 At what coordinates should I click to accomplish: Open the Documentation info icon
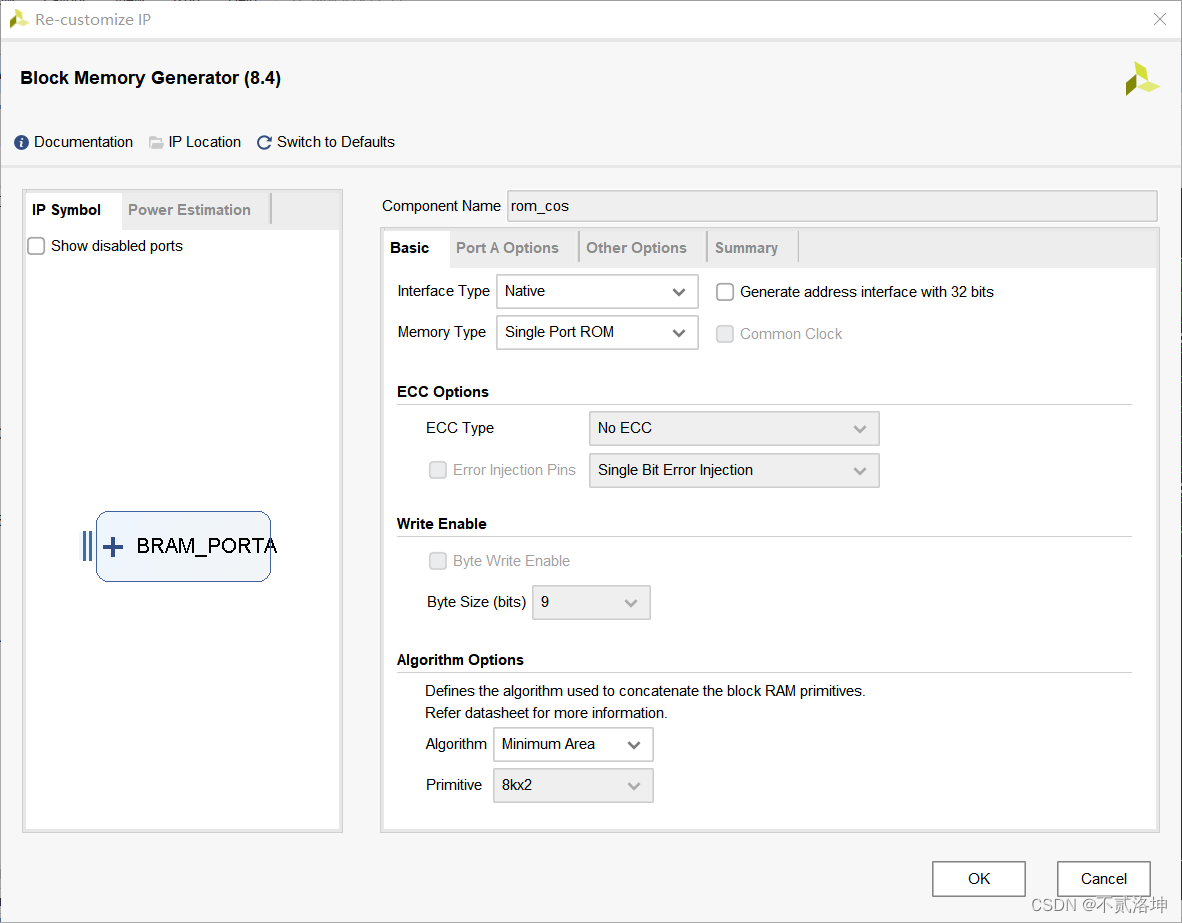(21, 143)
